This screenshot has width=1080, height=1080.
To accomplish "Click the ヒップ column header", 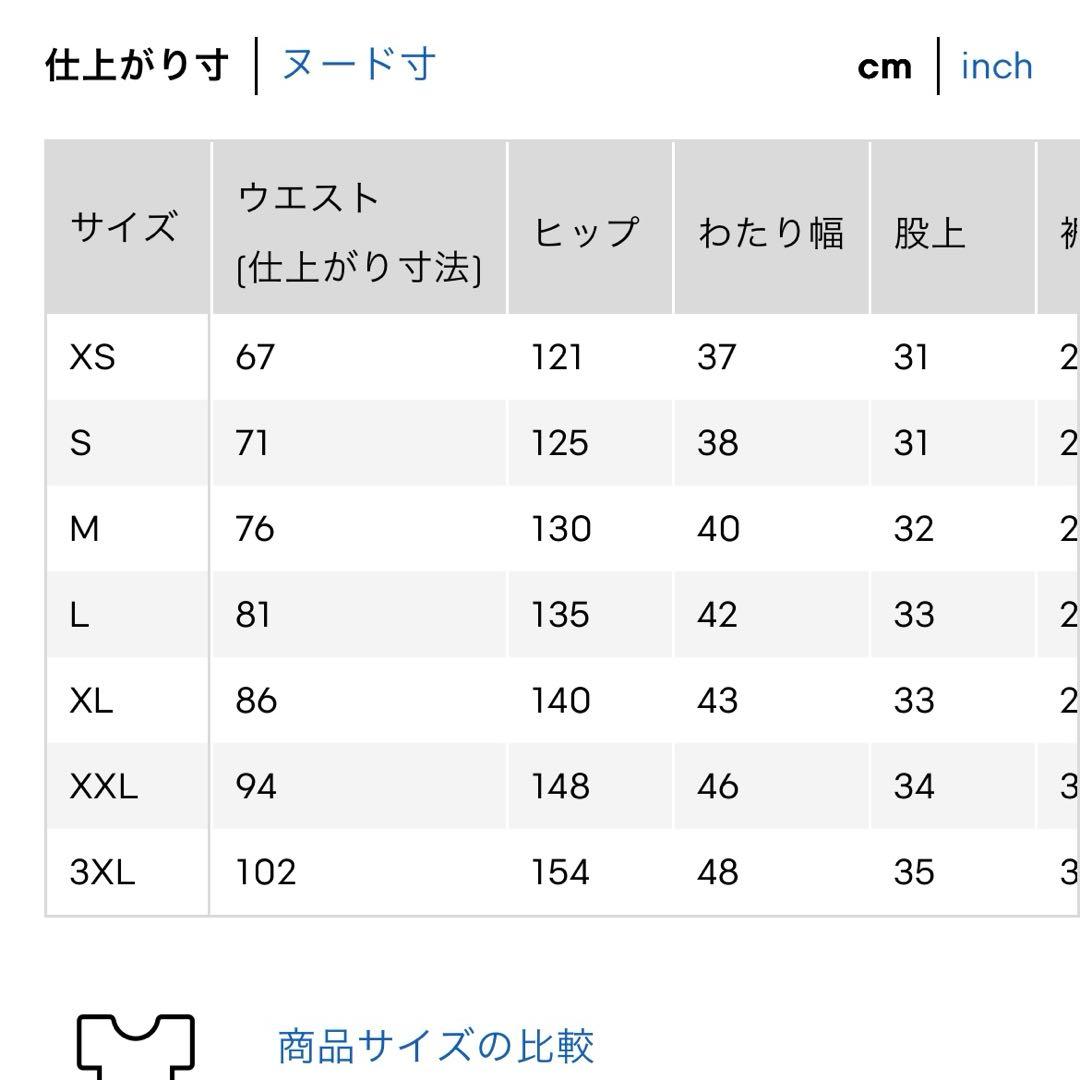I will pos(586,232).
